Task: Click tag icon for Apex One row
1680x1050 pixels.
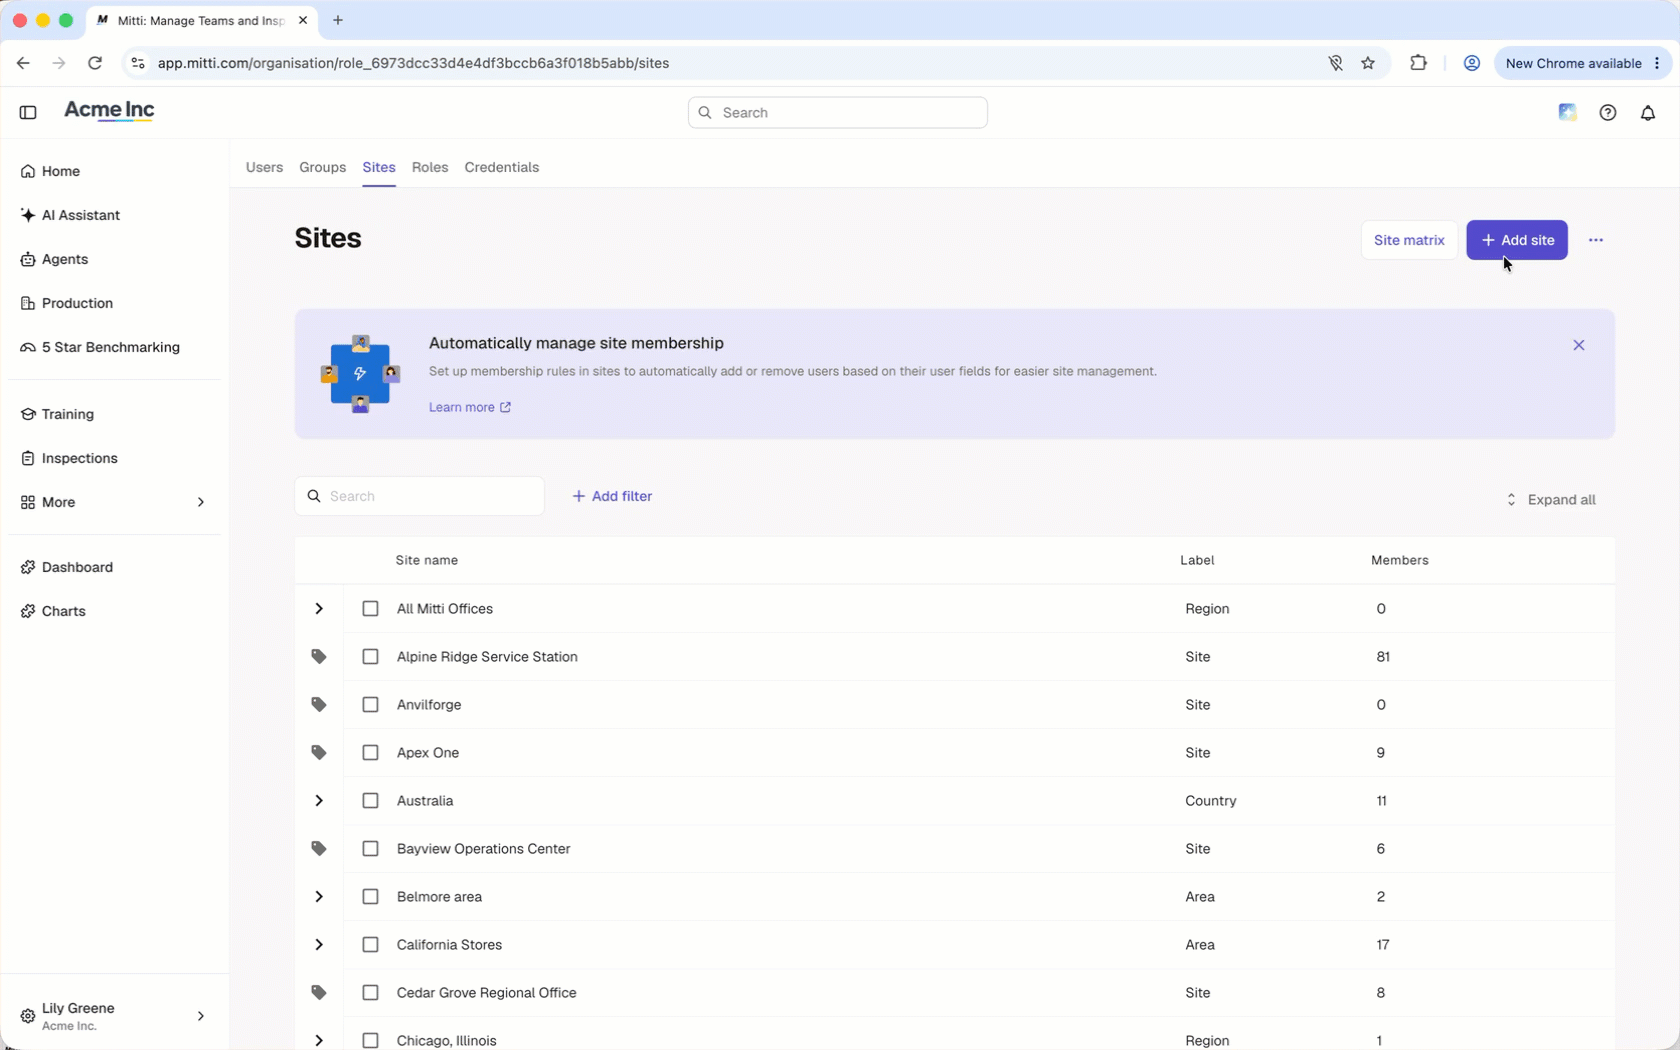Action: click(319, 753)
